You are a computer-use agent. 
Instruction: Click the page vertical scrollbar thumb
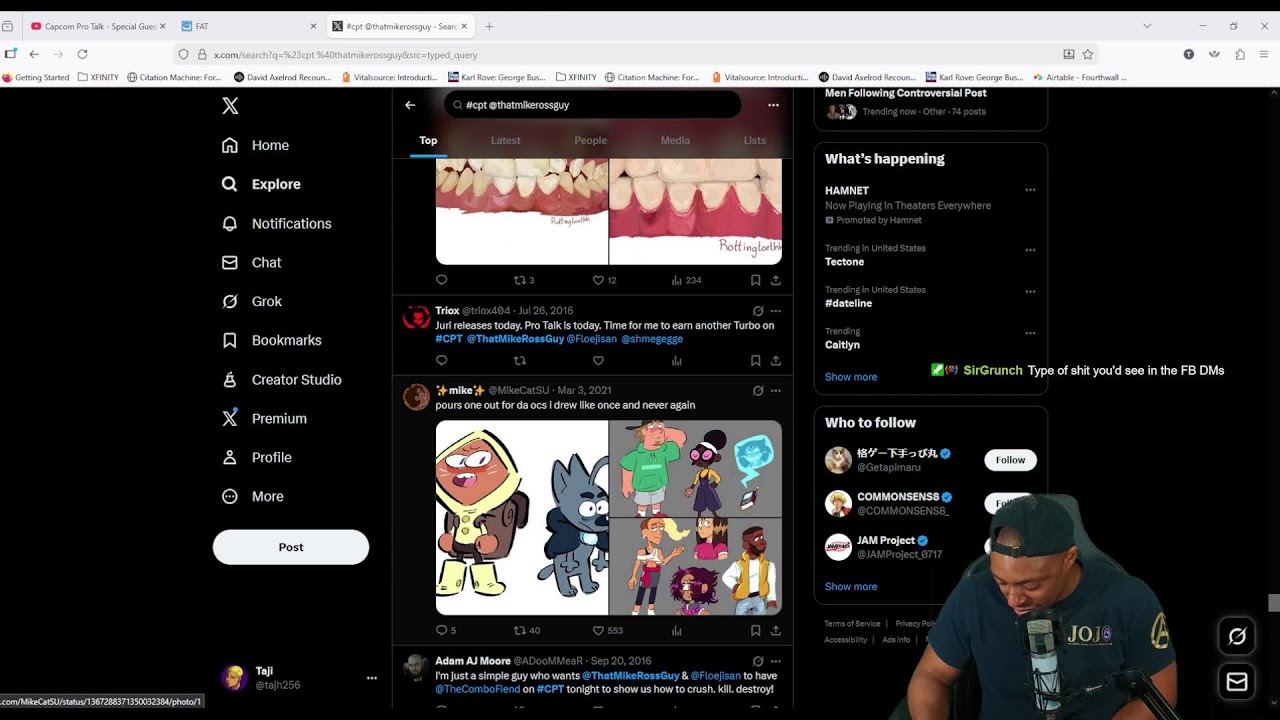coord(1273,602)
